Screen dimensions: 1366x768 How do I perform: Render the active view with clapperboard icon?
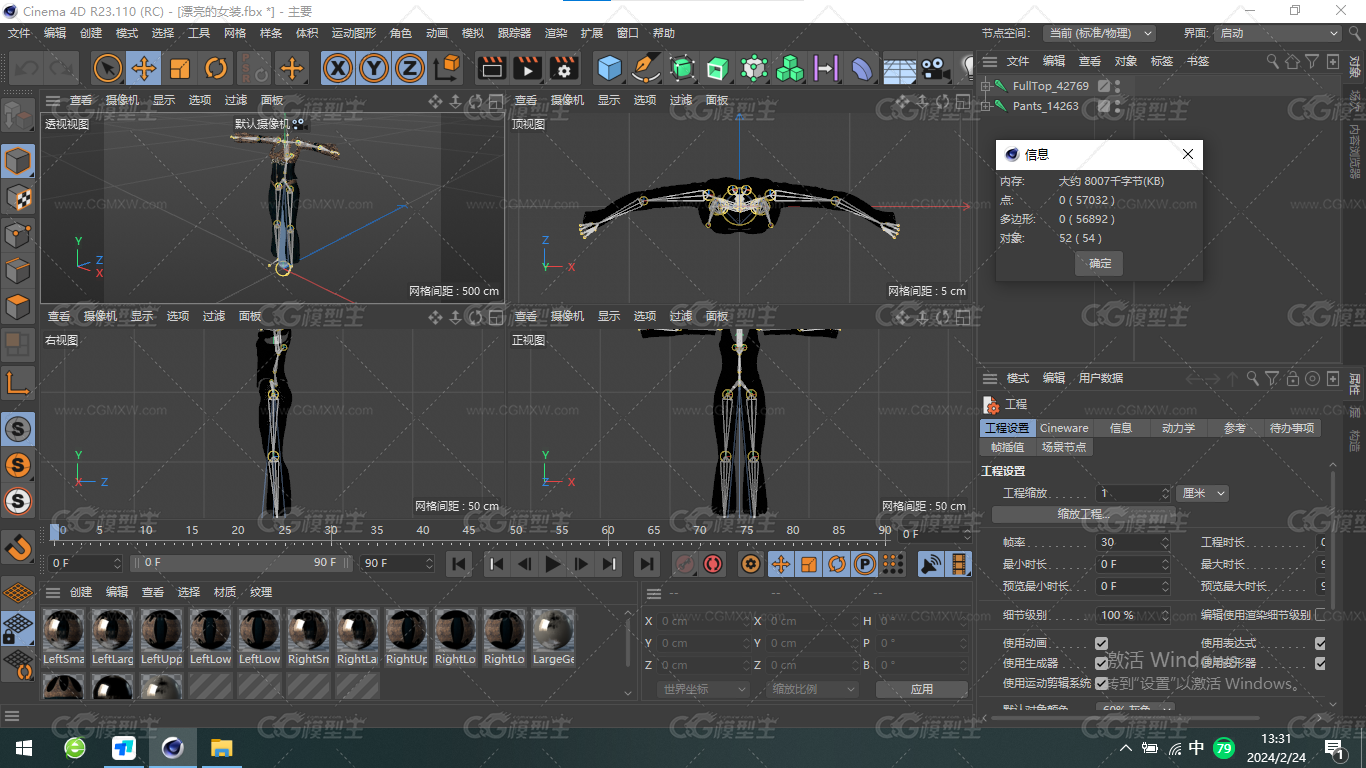click(491, 68)
